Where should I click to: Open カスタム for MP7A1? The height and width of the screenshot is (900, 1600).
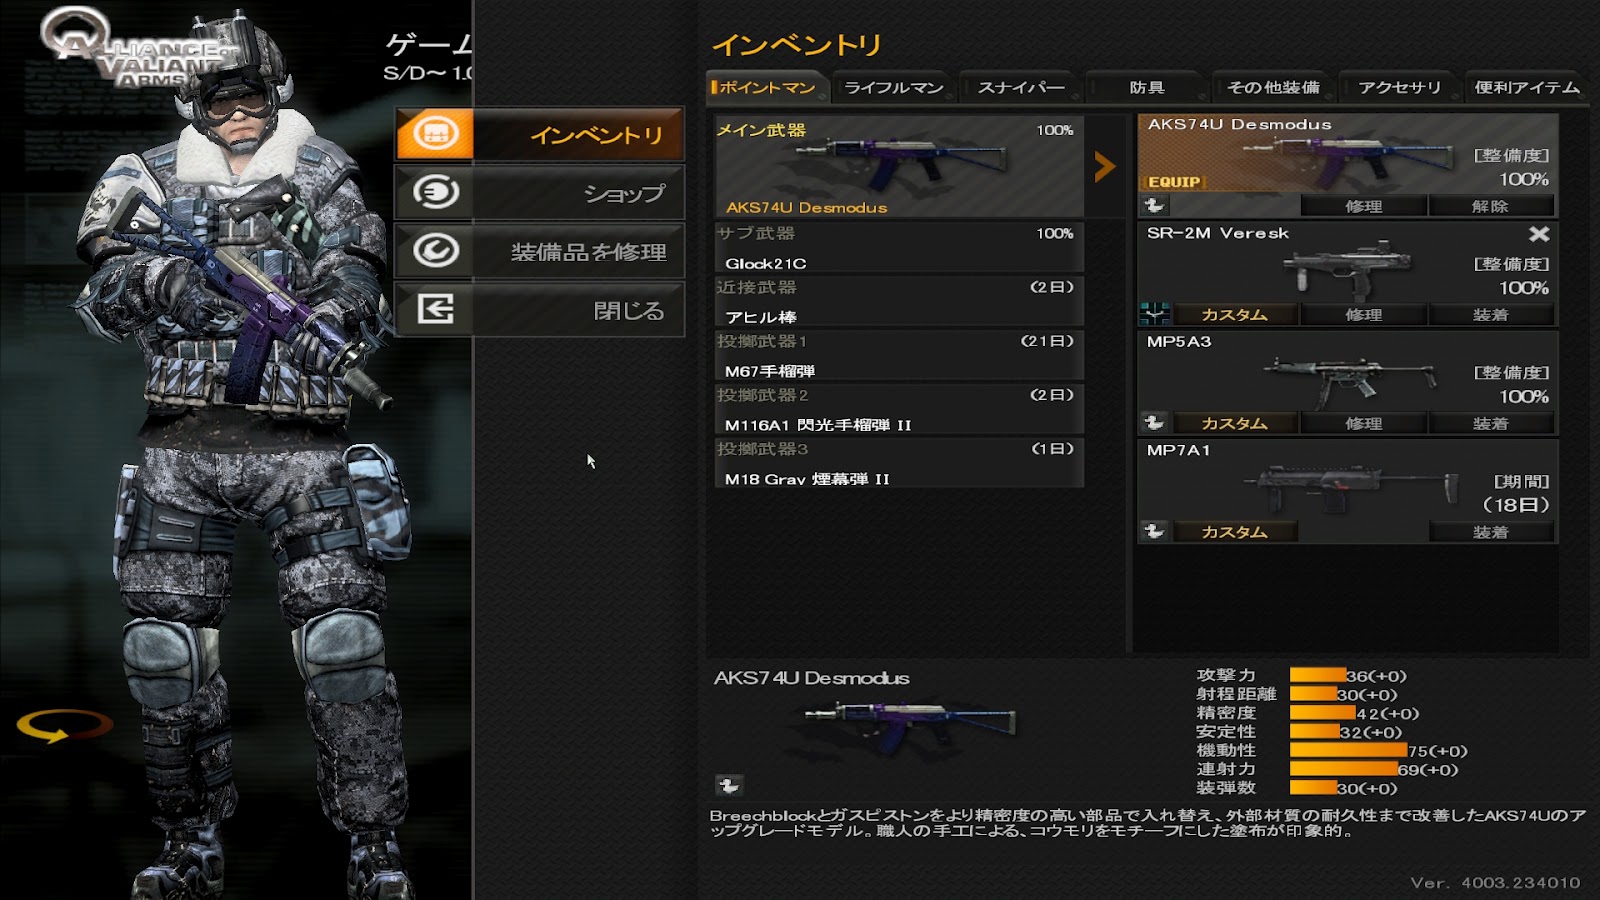point(1234,533)
